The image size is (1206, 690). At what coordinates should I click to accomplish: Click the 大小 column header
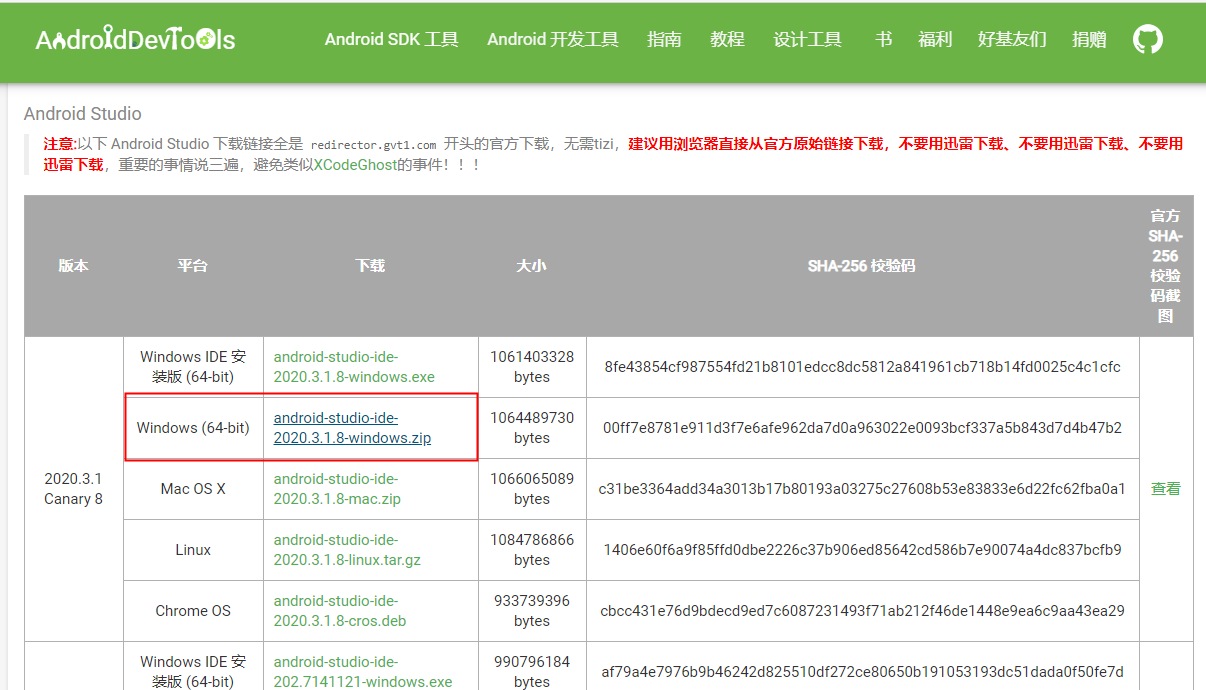532,266
